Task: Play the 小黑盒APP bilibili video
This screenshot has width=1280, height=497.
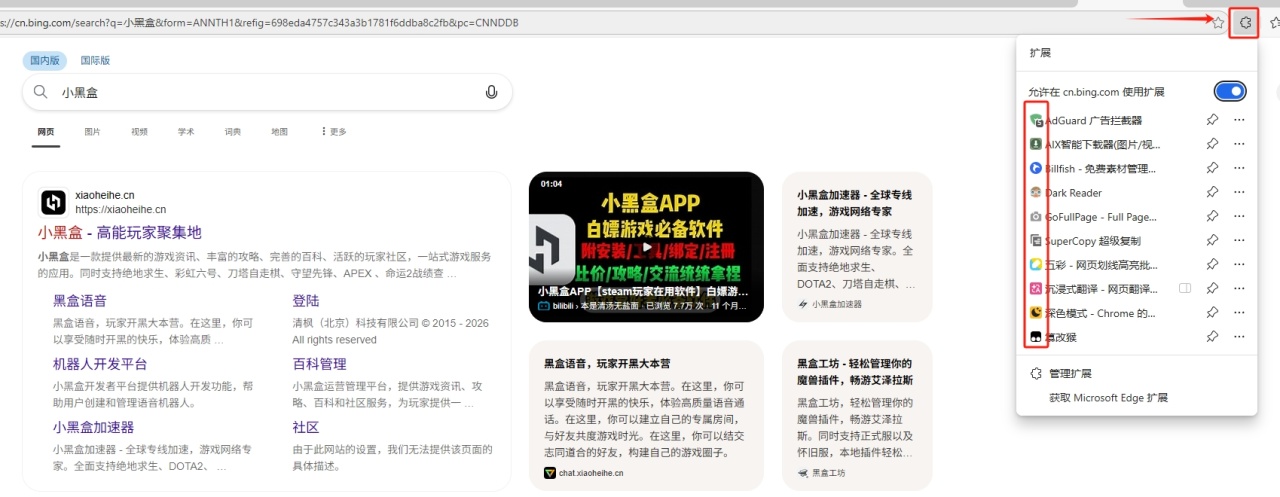Action: [x=646, y=247]
